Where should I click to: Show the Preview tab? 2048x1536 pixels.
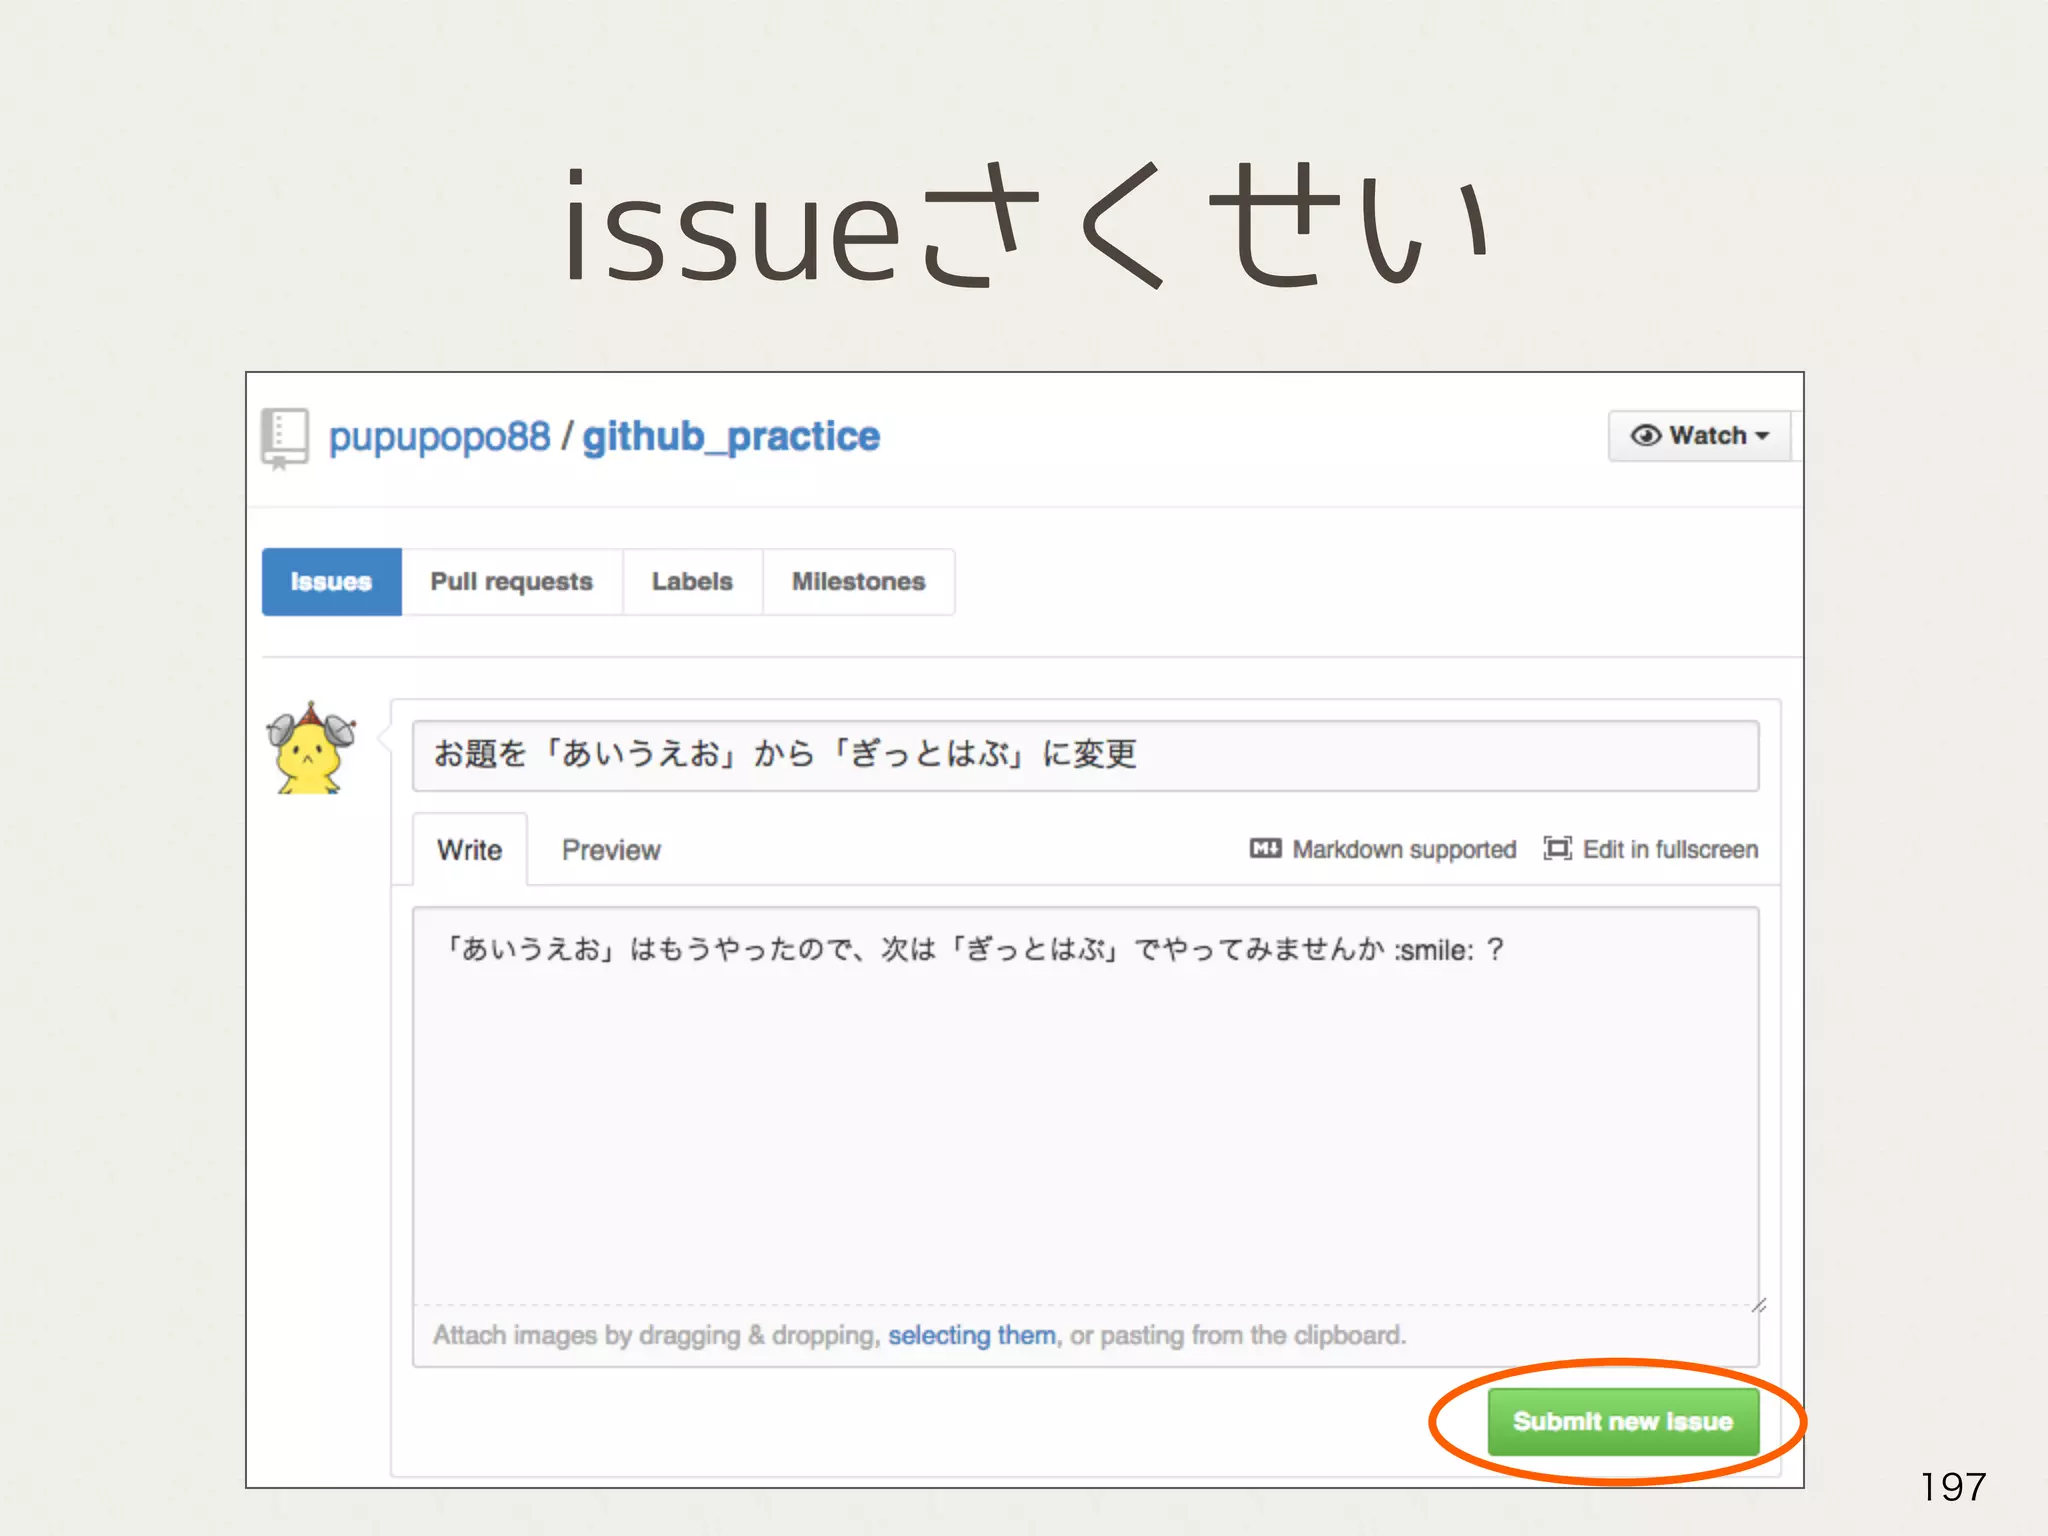click(611, 850)
